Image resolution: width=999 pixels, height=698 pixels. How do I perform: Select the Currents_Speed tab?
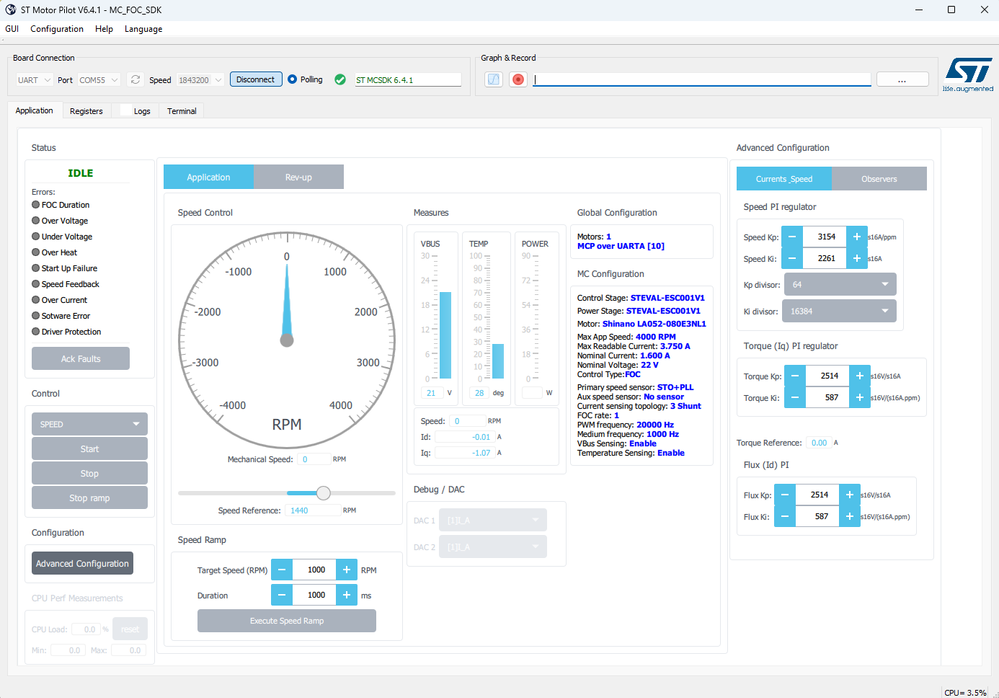coord(784,179)
